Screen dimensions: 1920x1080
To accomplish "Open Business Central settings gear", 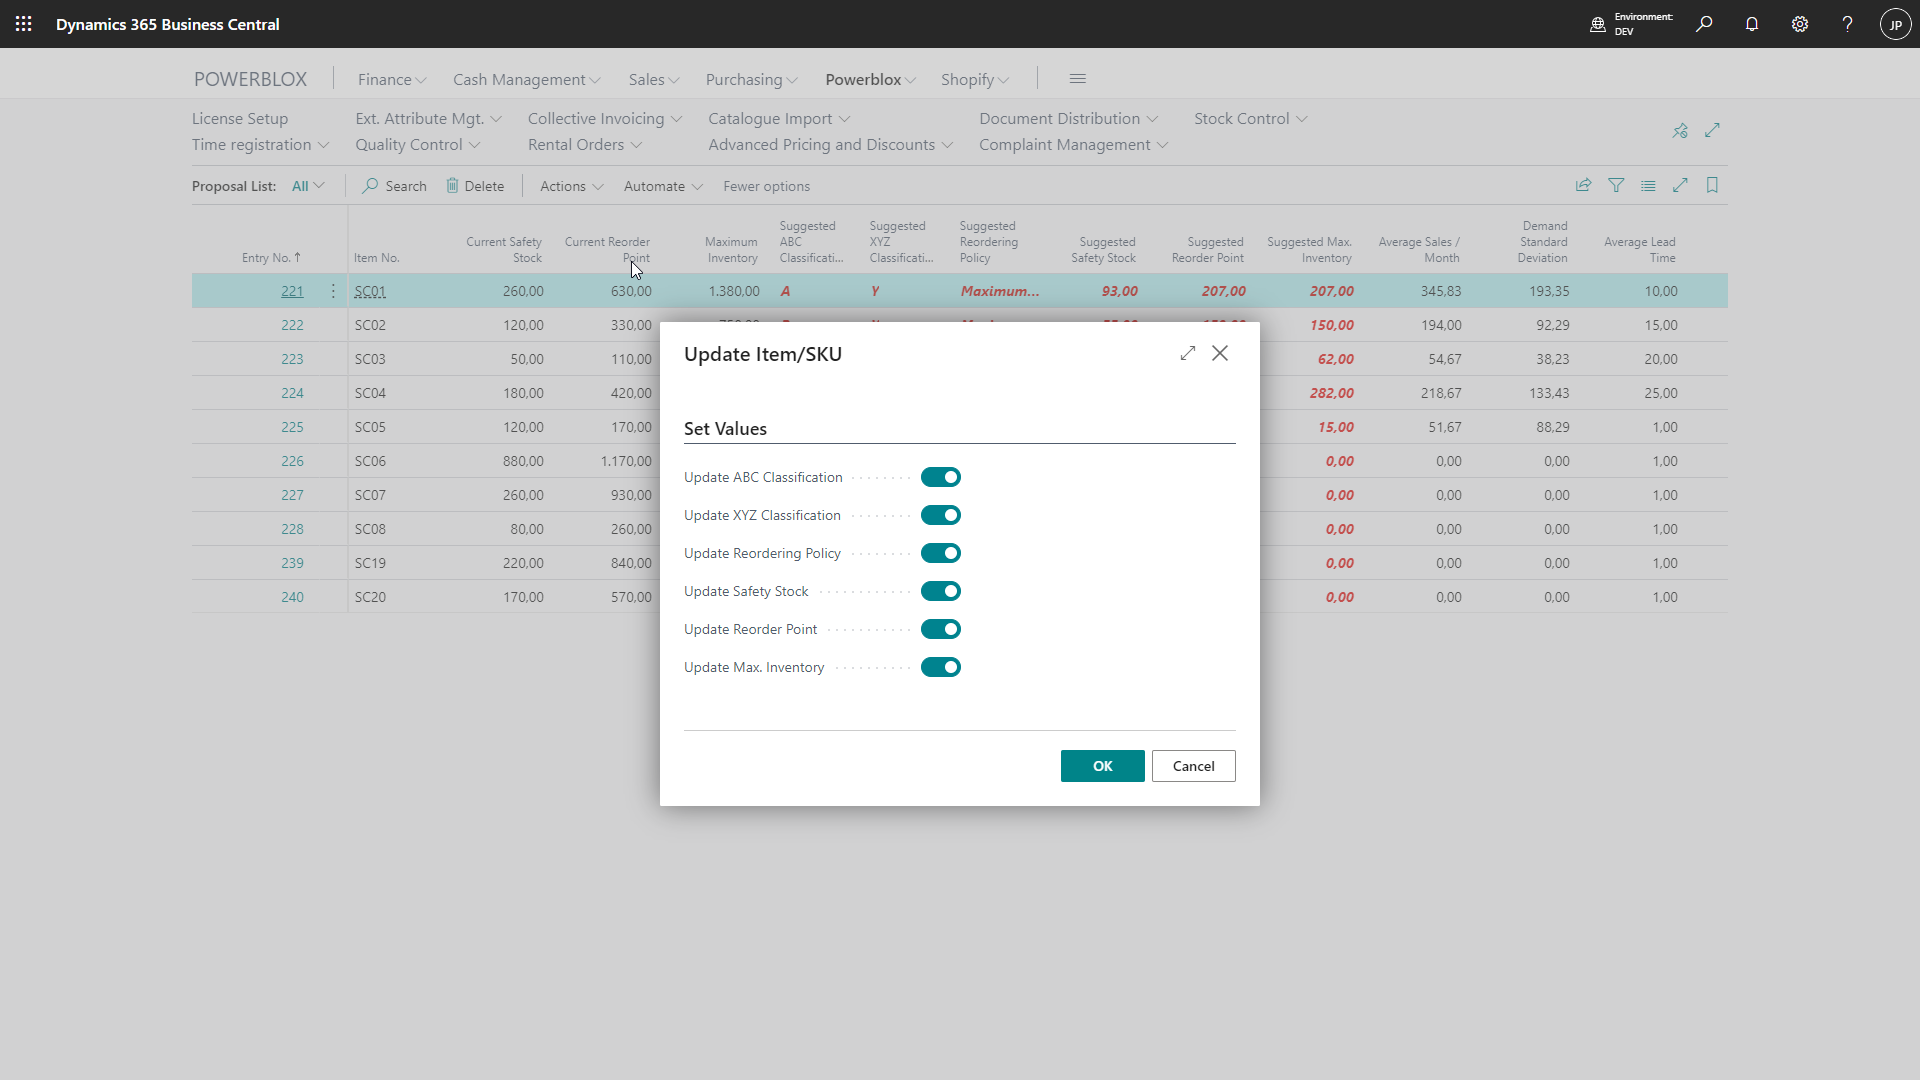I will 1800,23.
